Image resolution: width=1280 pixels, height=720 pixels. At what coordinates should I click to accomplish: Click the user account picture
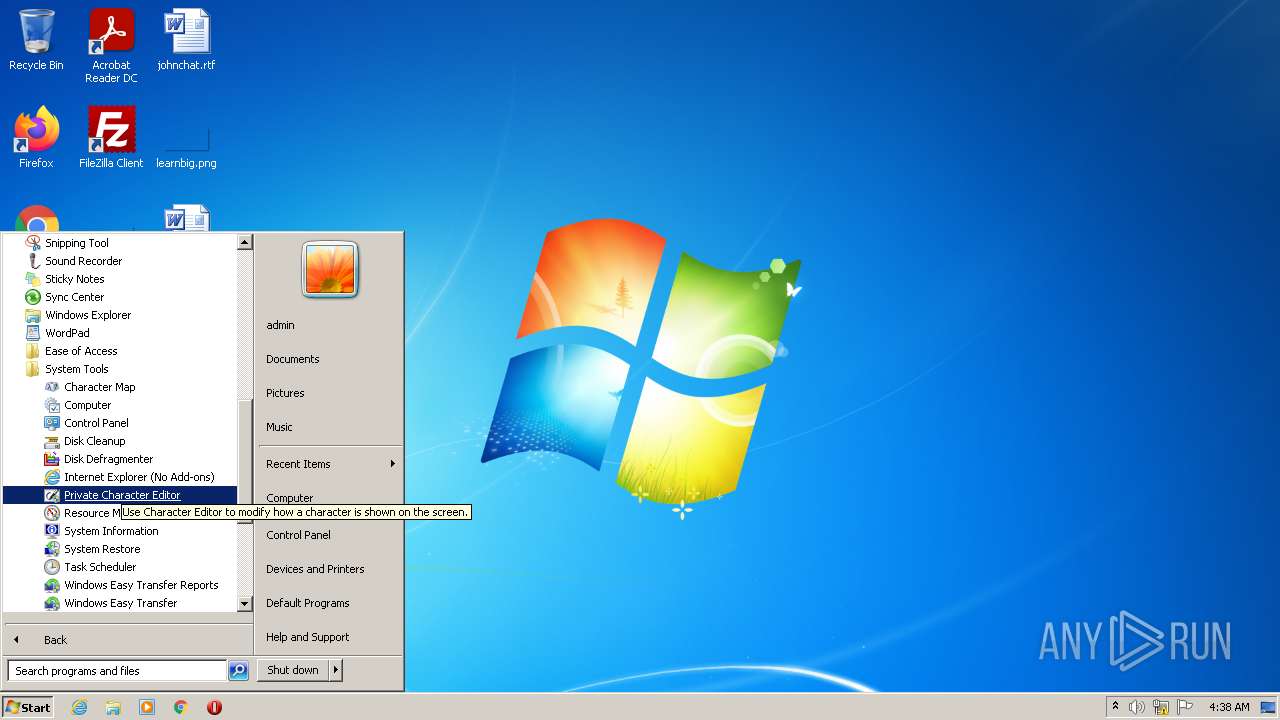[330, 269]
